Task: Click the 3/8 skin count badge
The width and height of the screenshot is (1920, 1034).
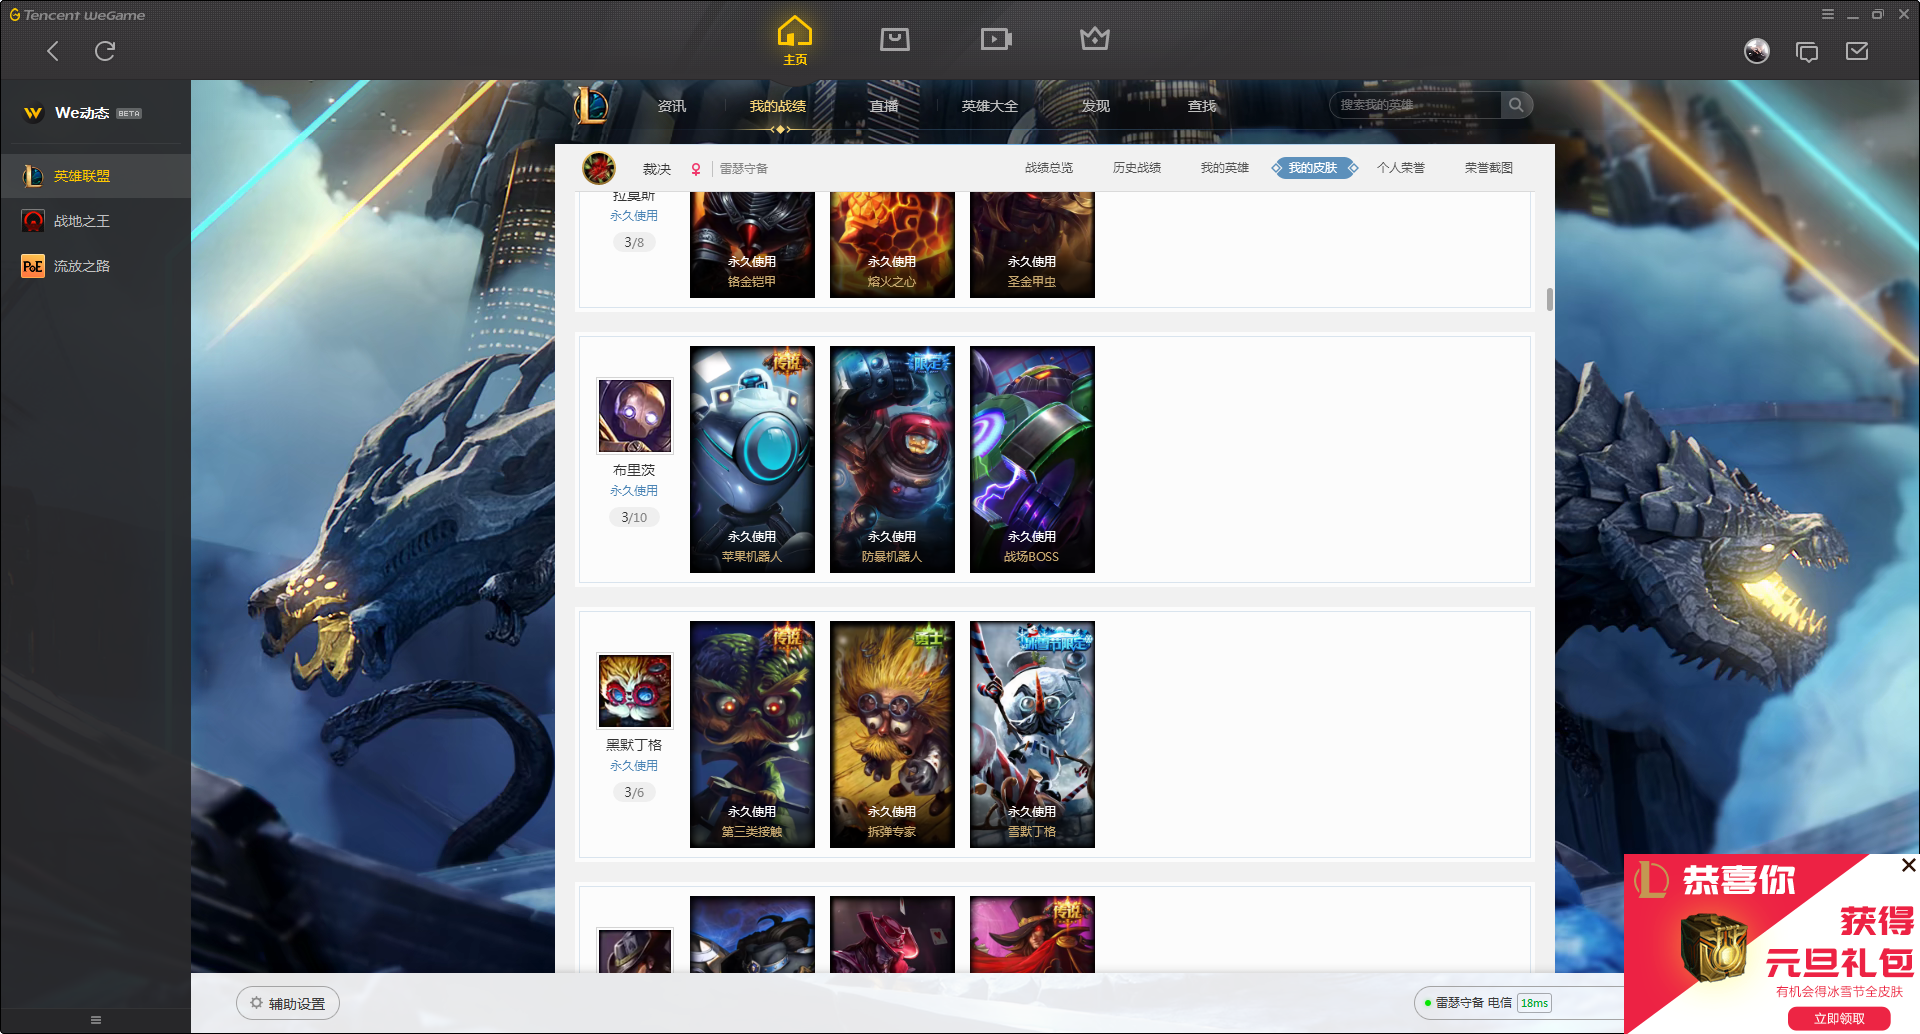Action: (634, 242)
